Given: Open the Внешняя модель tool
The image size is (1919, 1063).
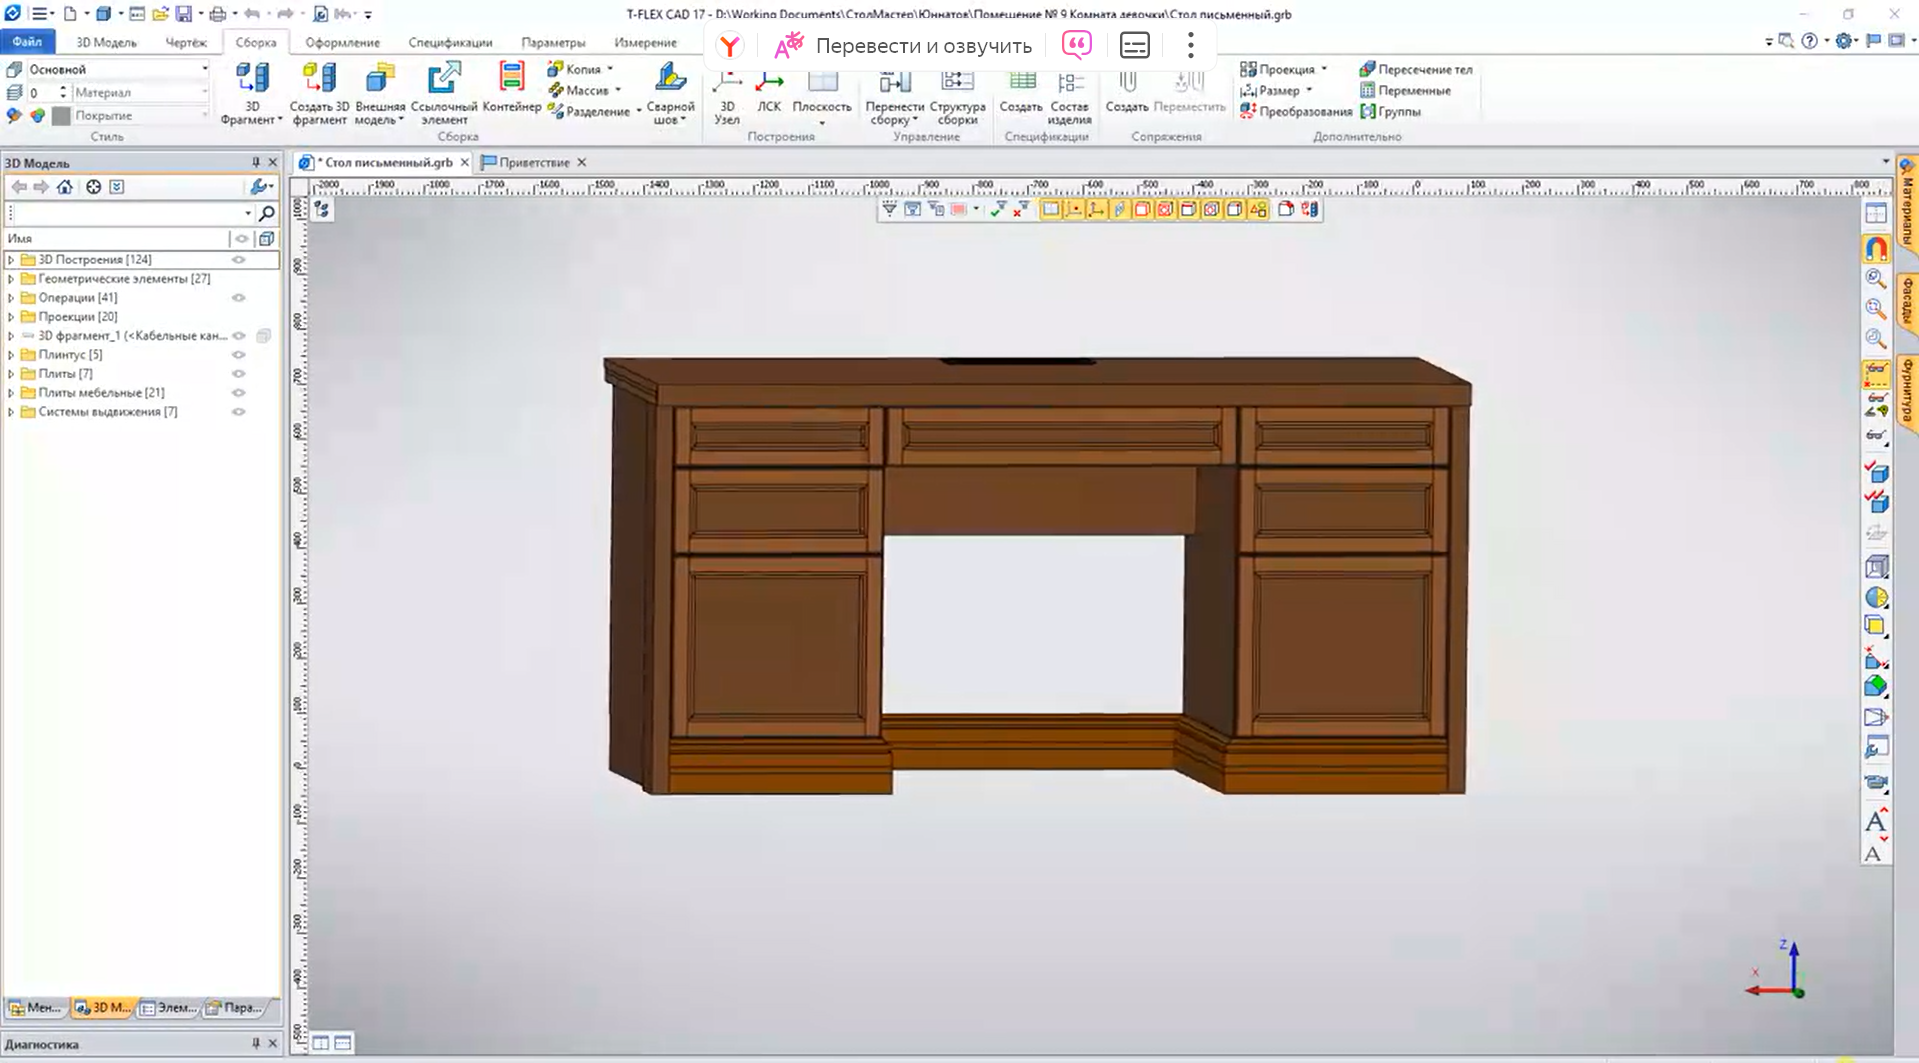Looking at the screenshot, I should click(x=380, y=93).
